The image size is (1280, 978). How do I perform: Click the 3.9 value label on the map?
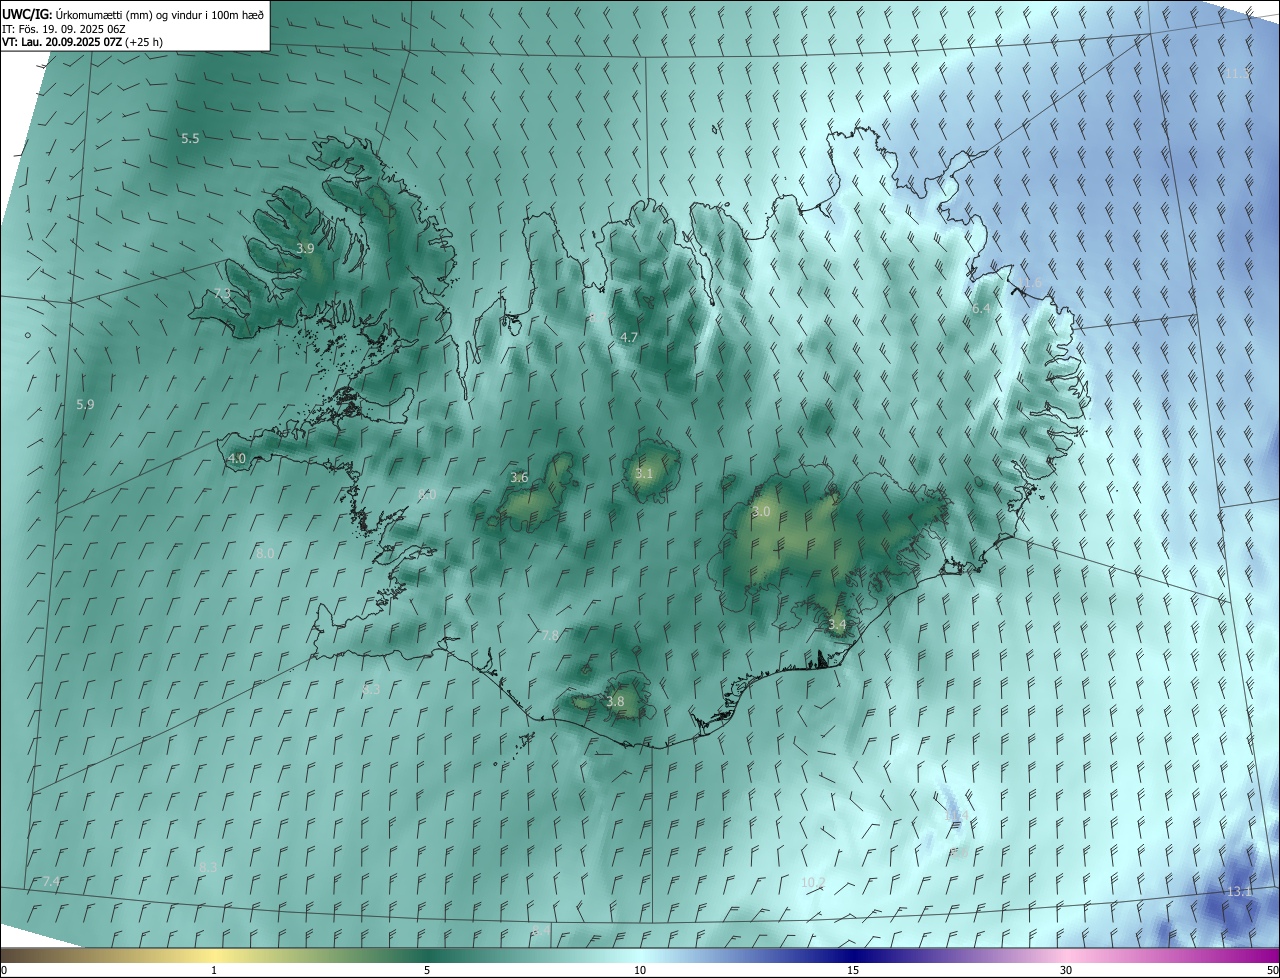coord(306,248)
